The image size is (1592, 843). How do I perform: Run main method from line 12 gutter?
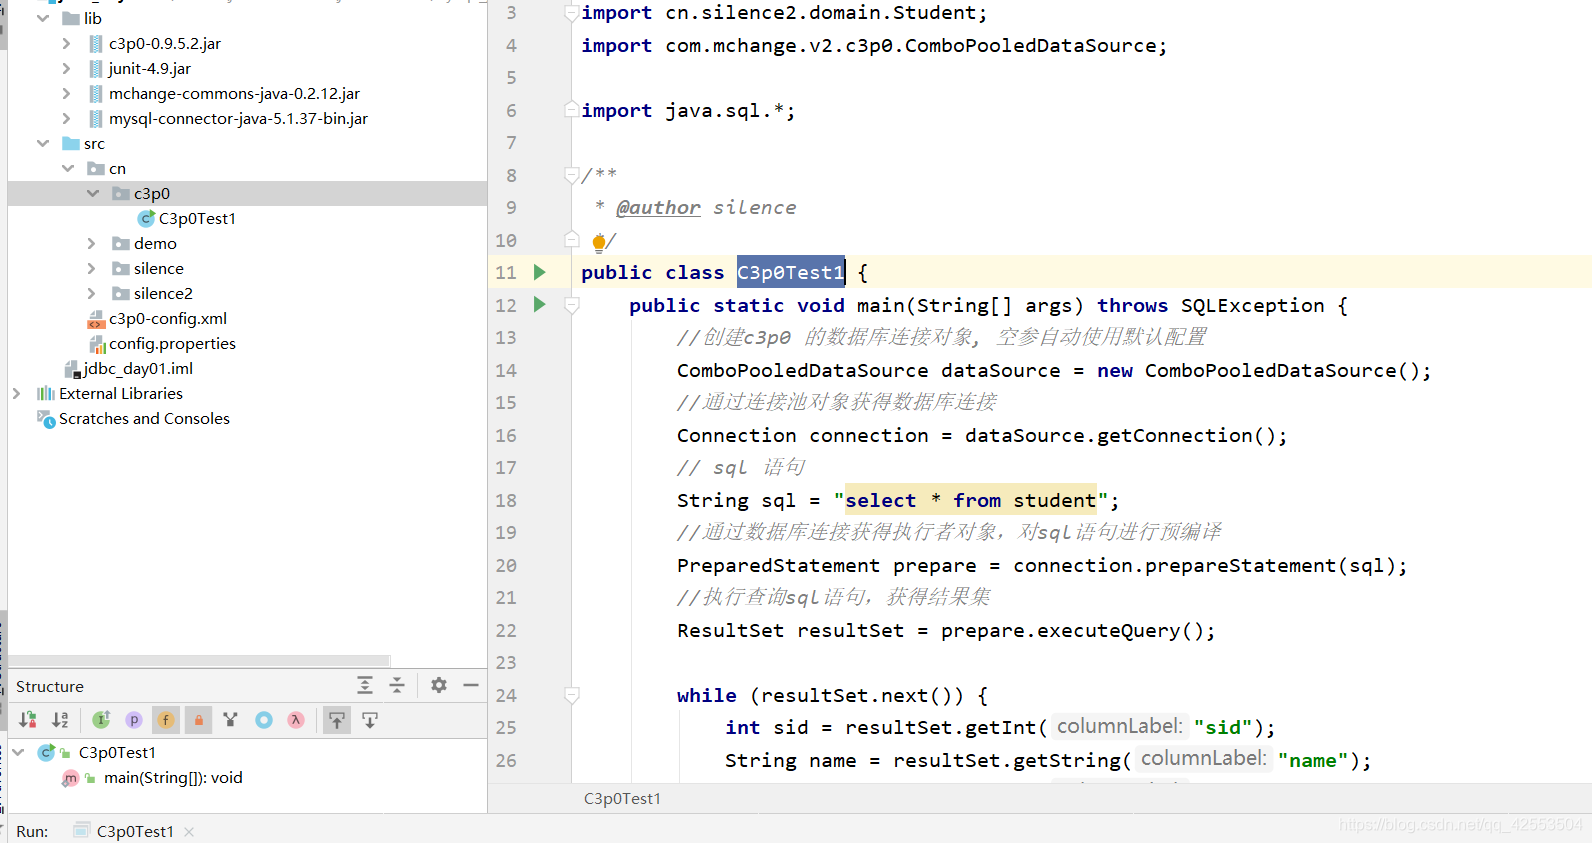click(x=540, y=304)
